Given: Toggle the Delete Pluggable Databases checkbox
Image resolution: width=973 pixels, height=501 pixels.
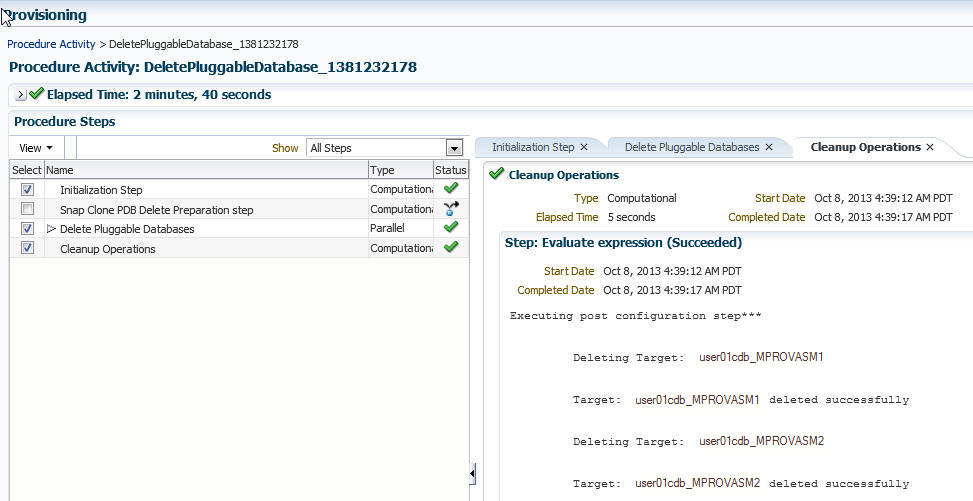Looking at the screenshot, I should pos(27,228).
